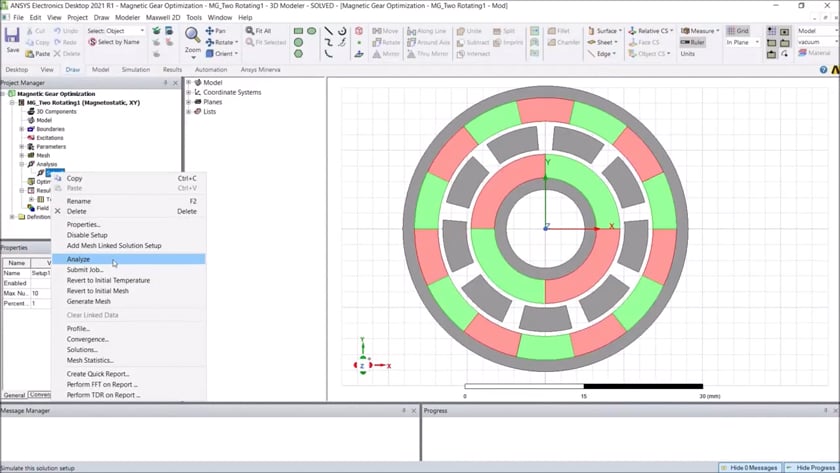This screenshot has height=473, width=840.
Task: Open the Relative CS dropdown
Action: pos(672,31)
